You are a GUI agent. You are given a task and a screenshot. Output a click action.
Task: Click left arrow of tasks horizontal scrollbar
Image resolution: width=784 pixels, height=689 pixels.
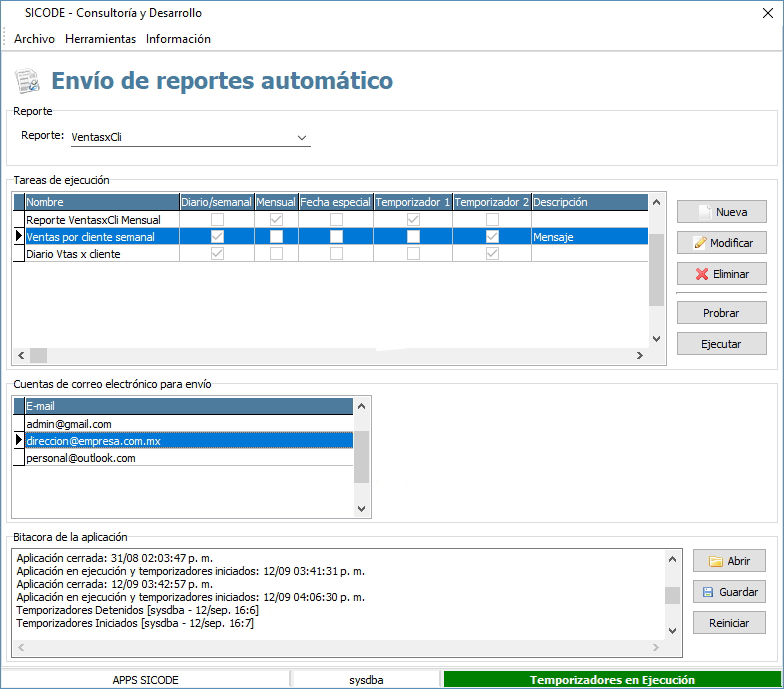coord(21,356)
